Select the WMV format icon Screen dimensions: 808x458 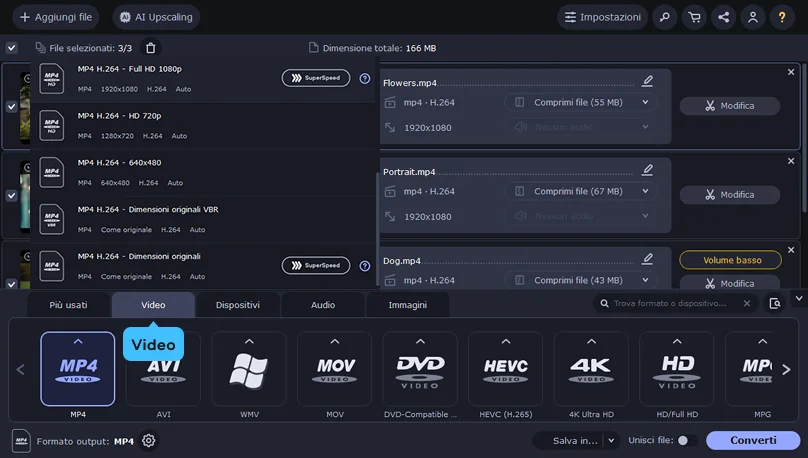[249, 369]
